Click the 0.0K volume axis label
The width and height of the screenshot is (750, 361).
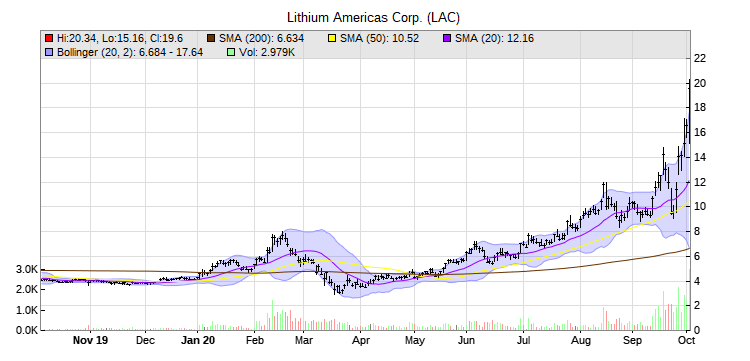pos(26,330)
